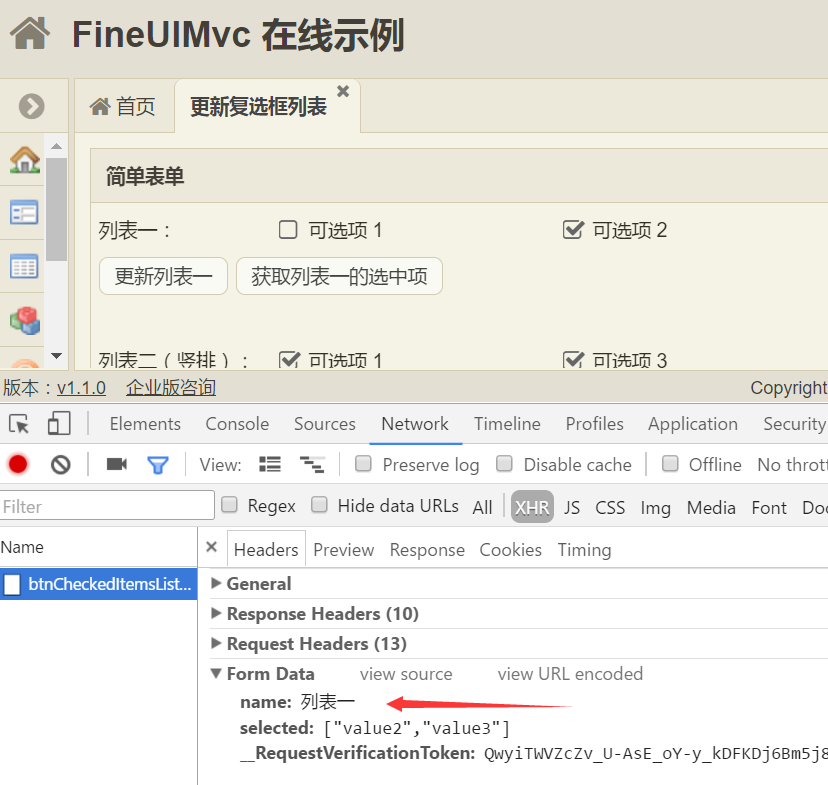Screen dimensions: 828x785
Task: Switch to the Preview tab of the request
Action: click(x=343, y=550)
